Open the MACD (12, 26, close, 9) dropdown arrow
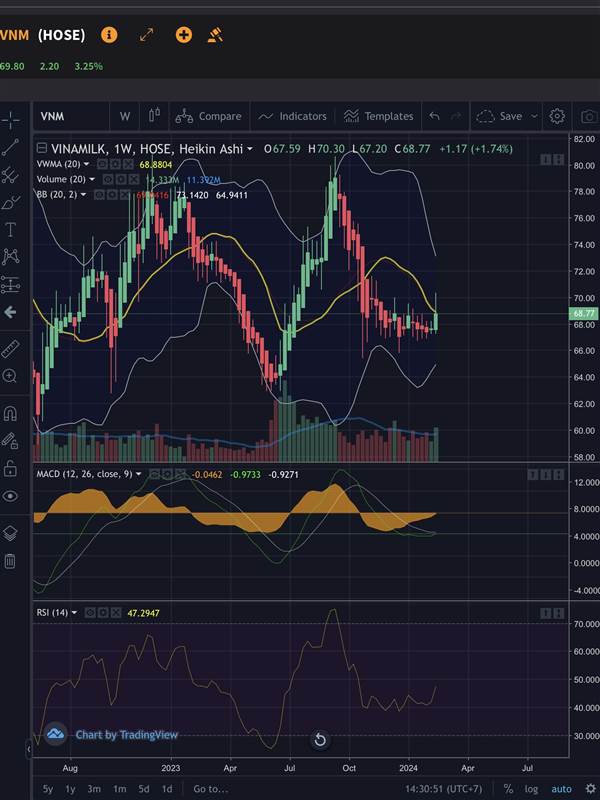 tap(138, 474)
